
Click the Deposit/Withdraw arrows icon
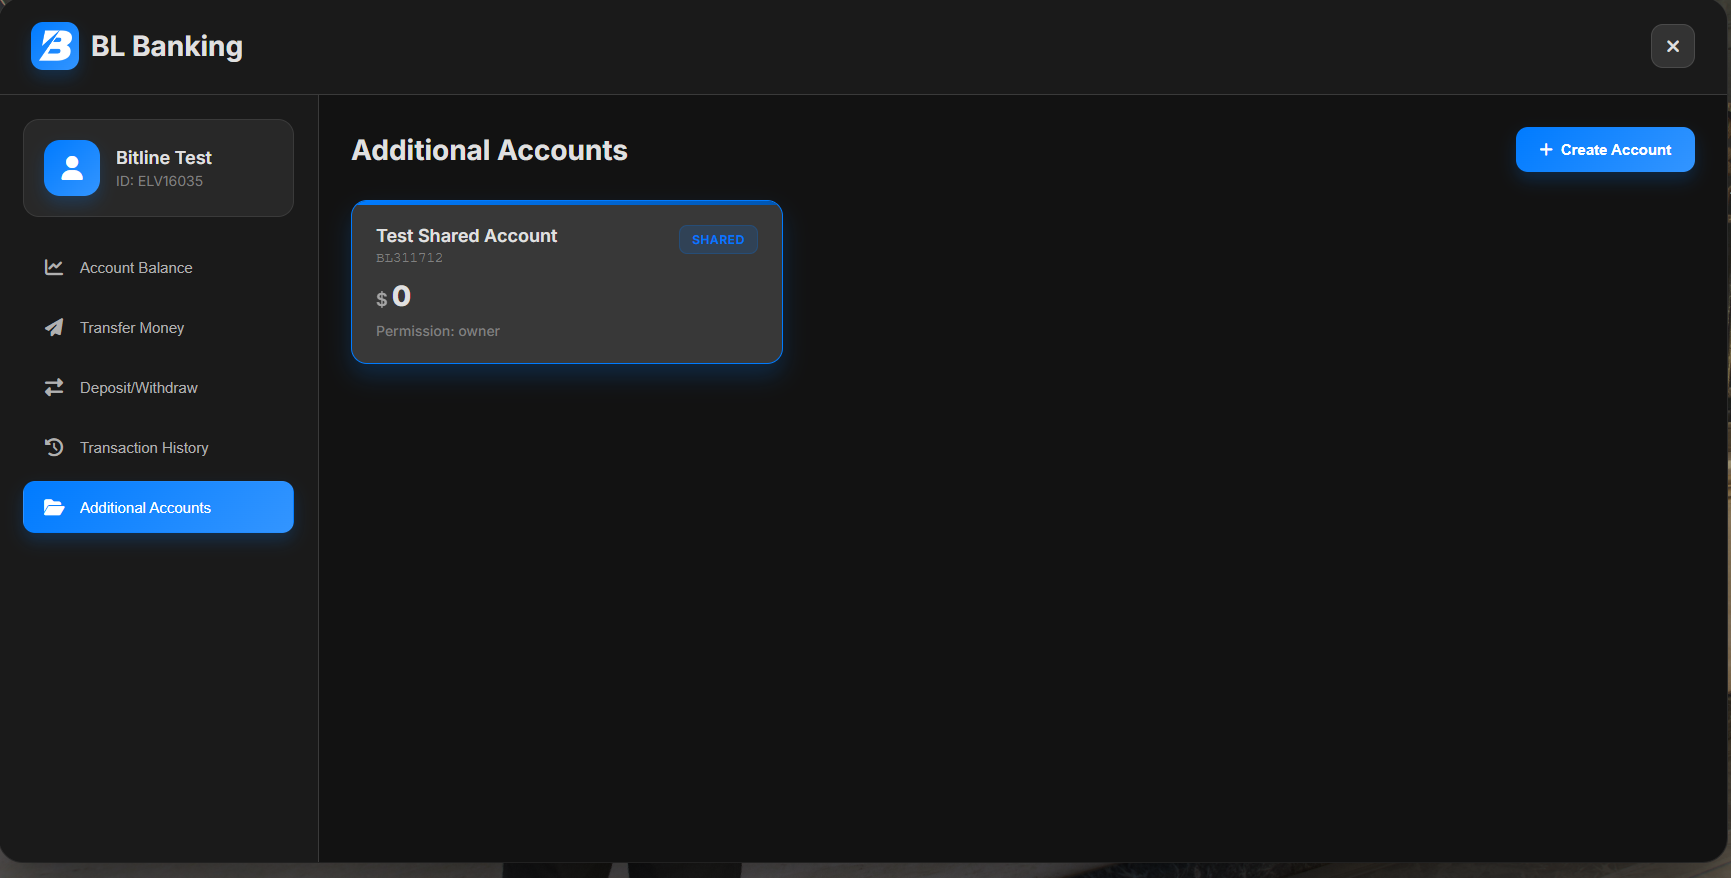coord(54,387)
